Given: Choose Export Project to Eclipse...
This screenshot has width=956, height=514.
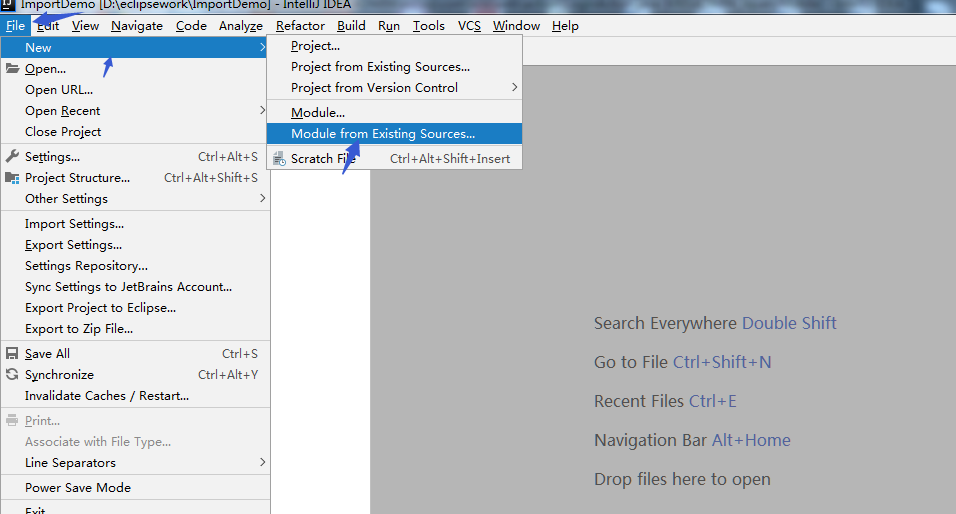Looking at the screenshot, I should pyautogui.click(x=135, y=308).
